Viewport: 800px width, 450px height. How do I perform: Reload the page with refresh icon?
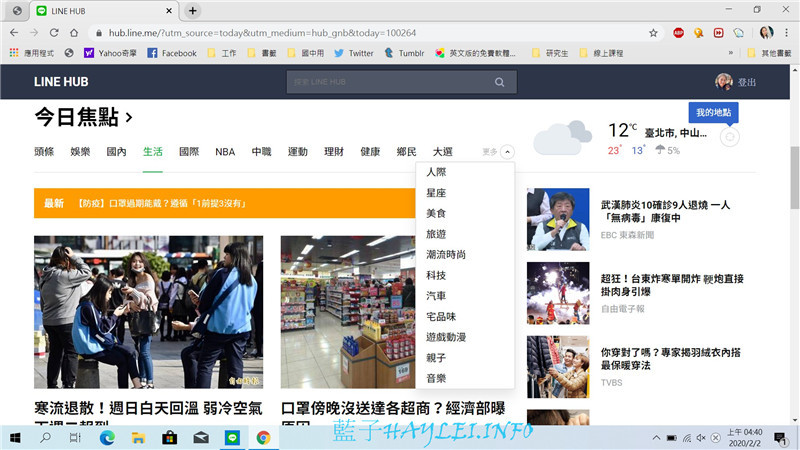tap(54, 33)
